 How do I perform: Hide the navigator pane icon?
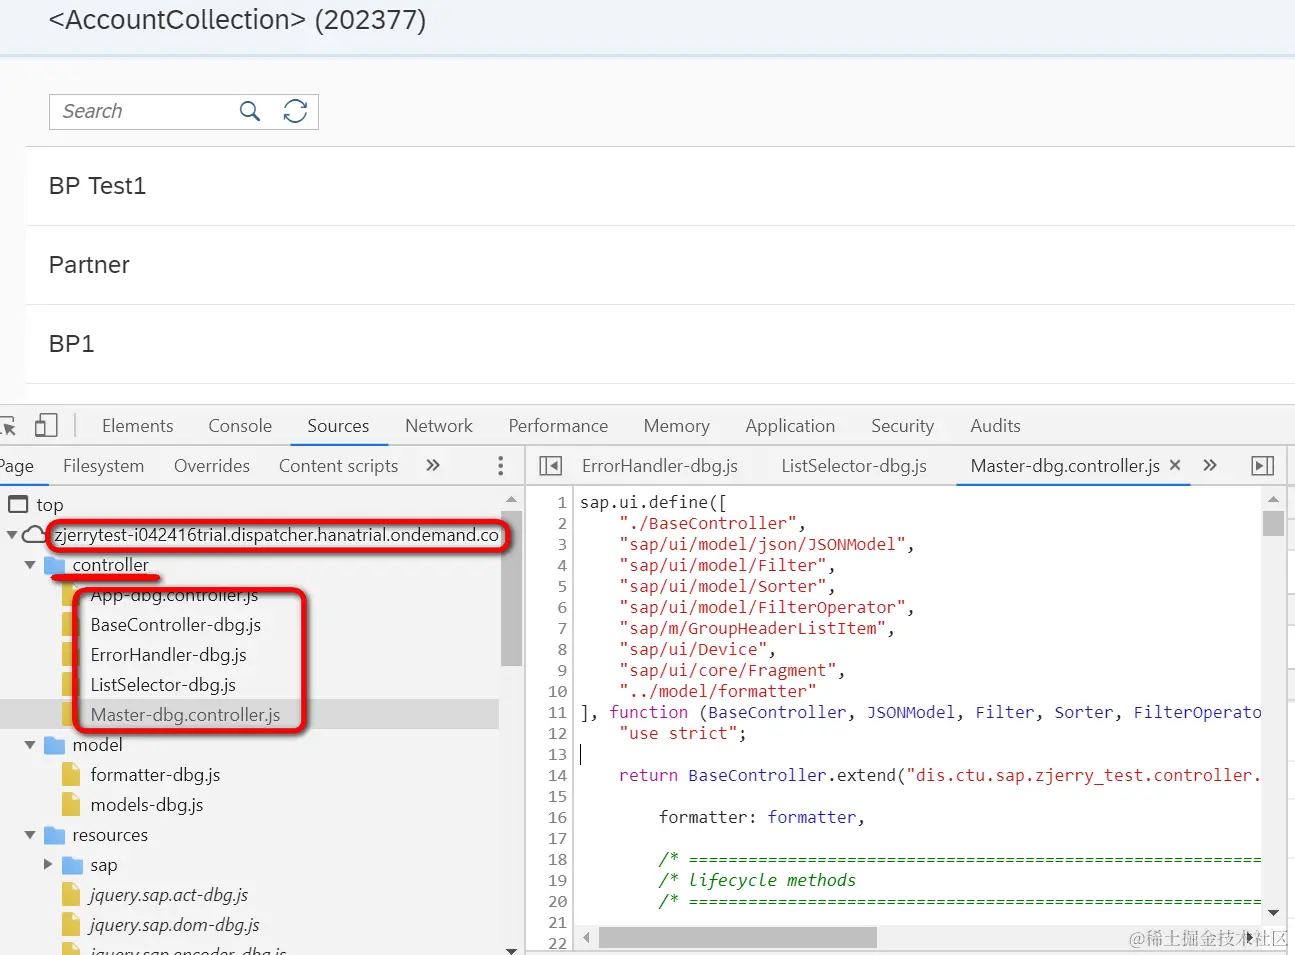point(550,466)
